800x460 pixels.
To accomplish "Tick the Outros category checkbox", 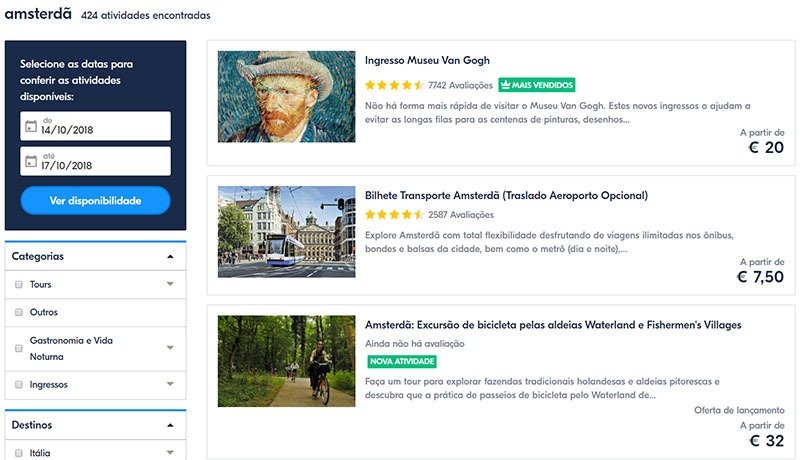I will pyautogui.click(x=19, y=312).
